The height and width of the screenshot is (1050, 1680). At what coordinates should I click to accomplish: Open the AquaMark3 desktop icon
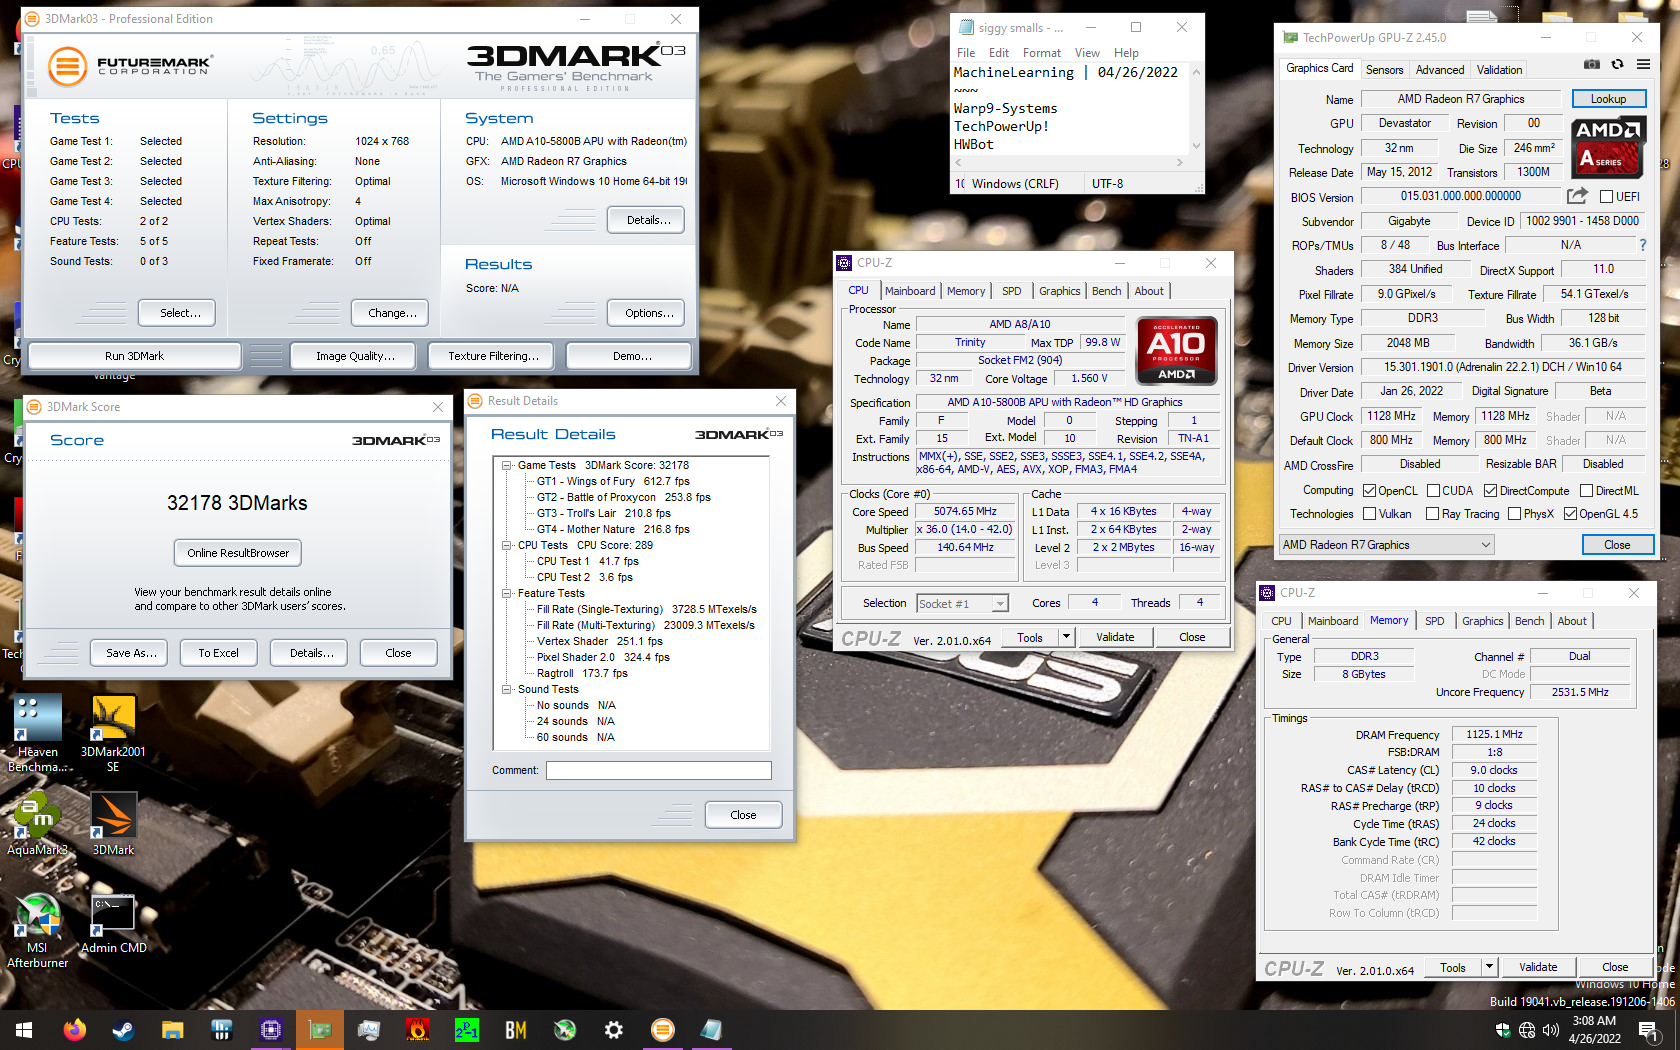[x=37, y=825]
